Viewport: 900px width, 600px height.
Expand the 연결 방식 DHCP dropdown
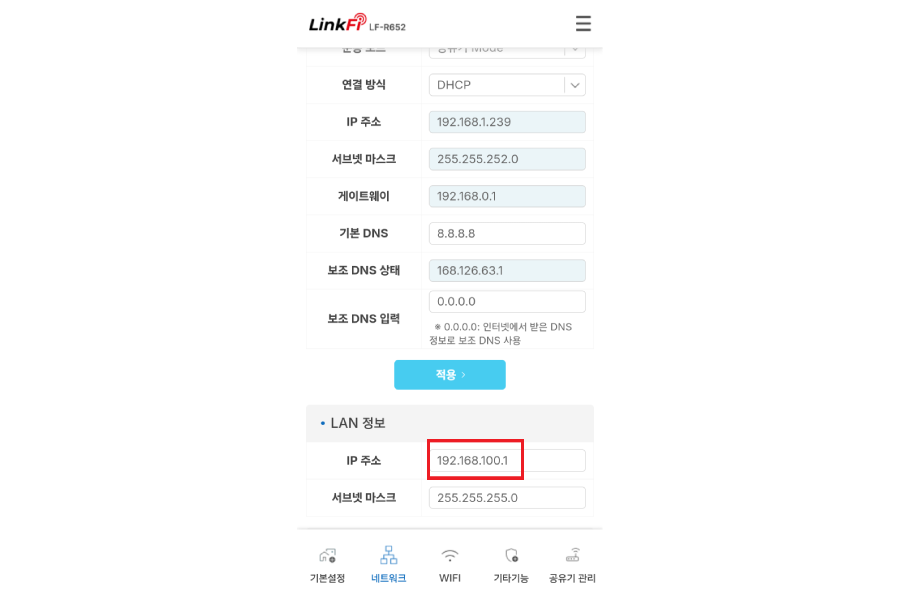click(x=507, y=85)
